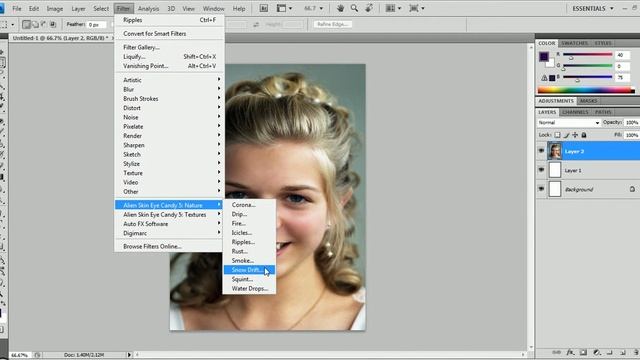Open Alien Skin Eye Candy 5: Textures submenu
640x360 pixels.
tap(169, 214)
